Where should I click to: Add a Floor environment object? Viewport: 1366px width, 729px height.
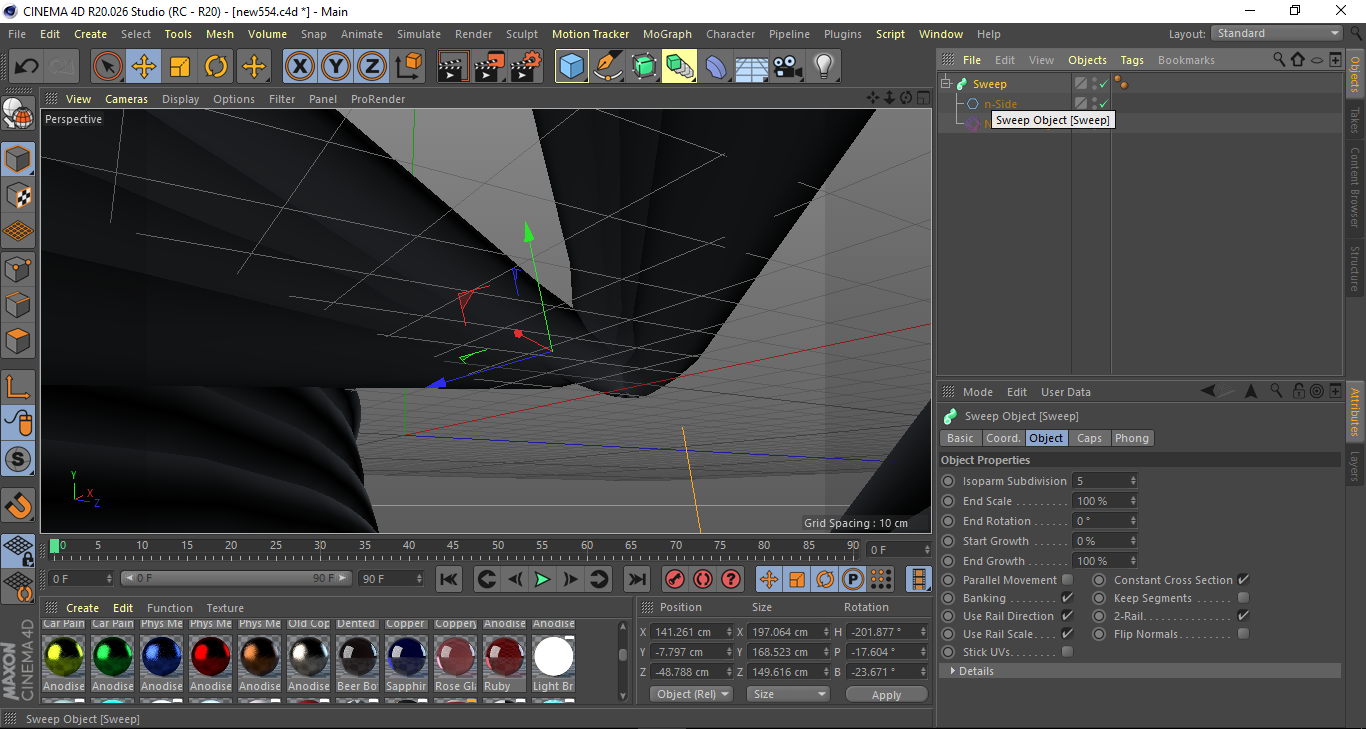tap(751, 67)
